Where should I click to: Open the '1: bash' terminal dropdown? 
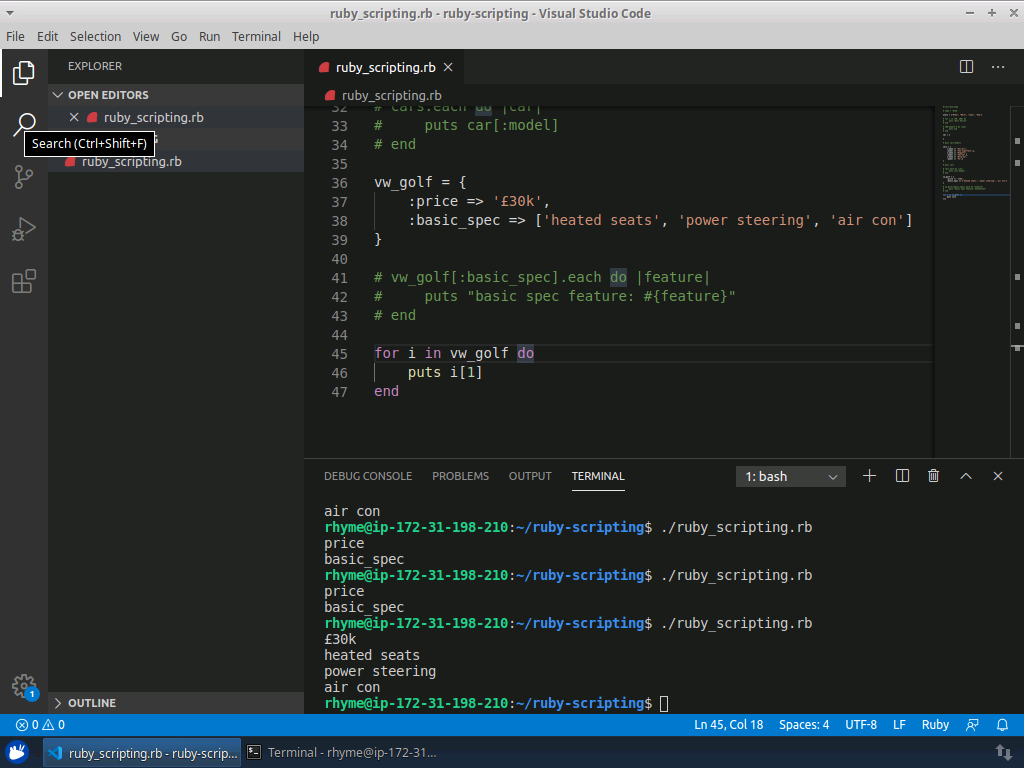(x=791, y=477)
